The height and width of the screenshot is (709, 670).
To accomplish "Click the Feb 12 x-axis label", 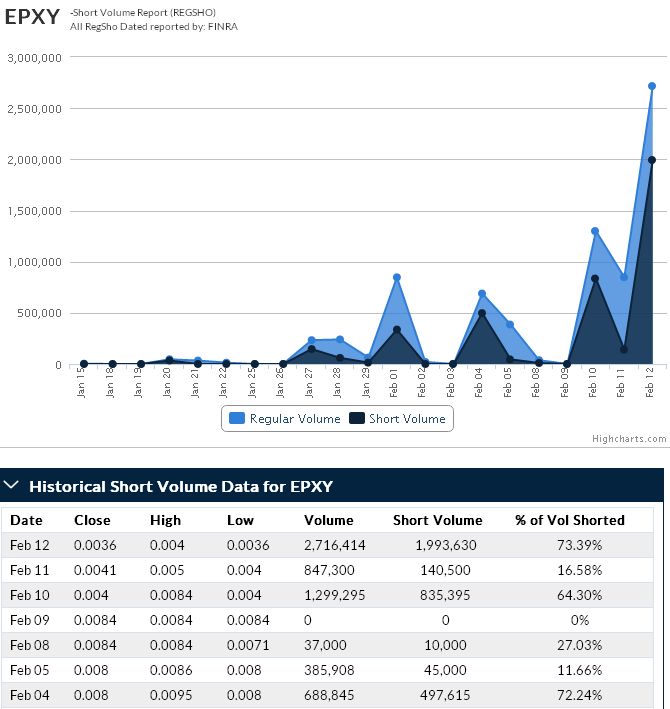I will click(650, 383).
